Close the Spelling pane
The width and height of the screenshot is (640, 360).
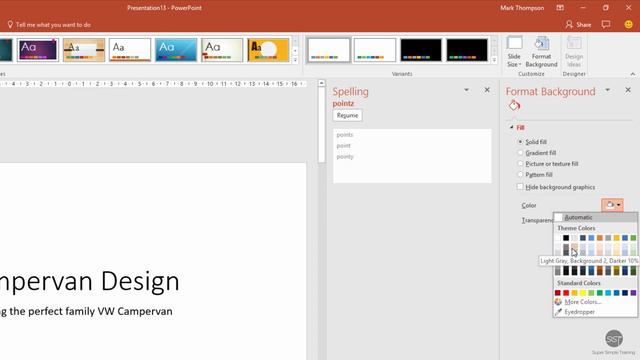487,90
